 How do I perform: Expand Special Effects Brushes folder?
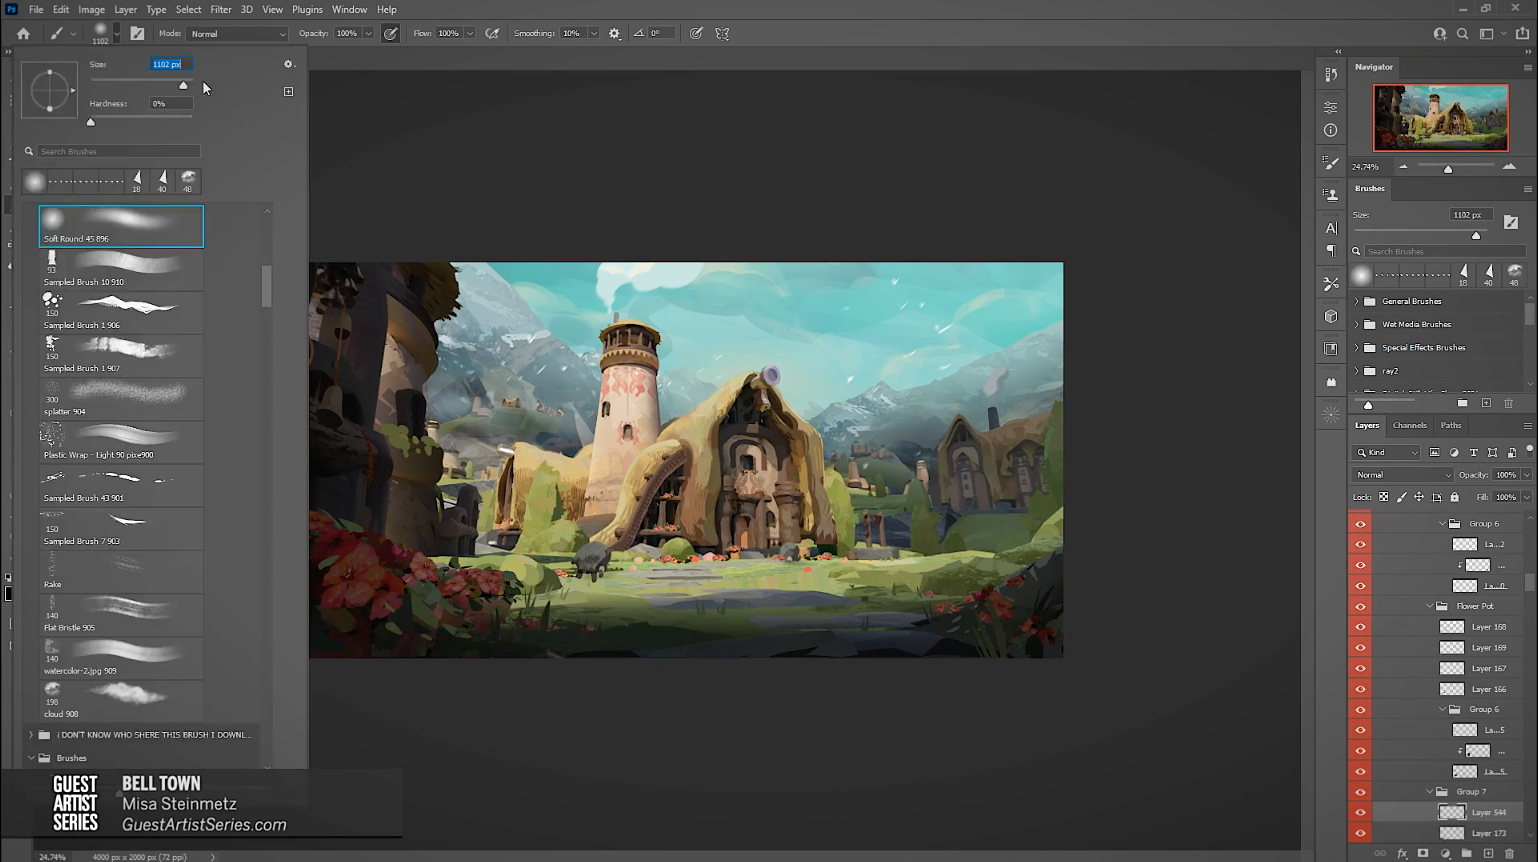[1357, 348]
